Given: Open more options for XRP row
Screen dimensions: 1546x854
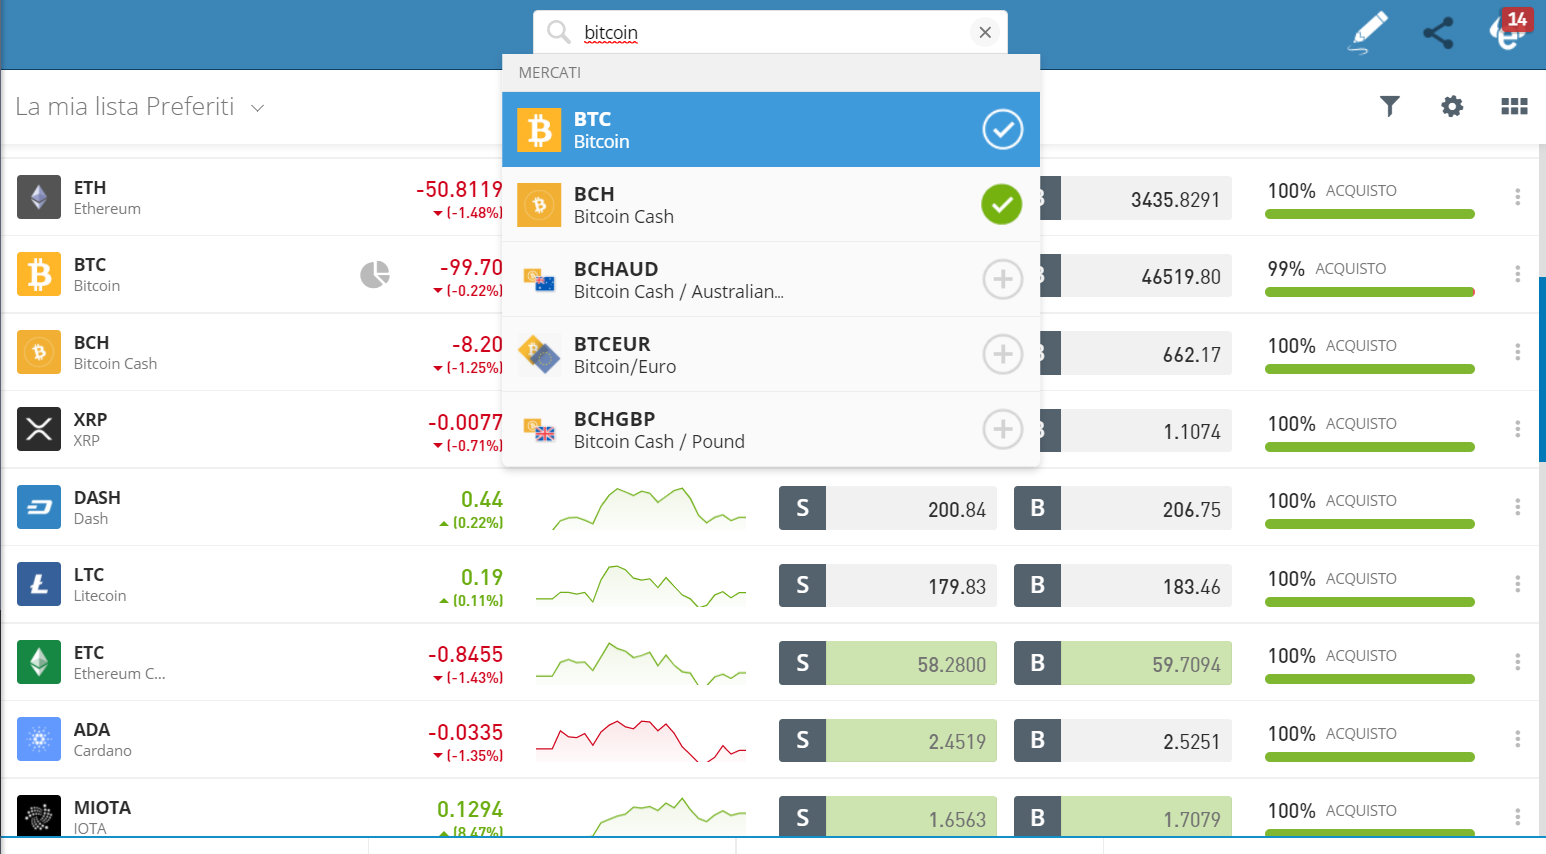Looking at the screenshot, I should [1517, 429].
